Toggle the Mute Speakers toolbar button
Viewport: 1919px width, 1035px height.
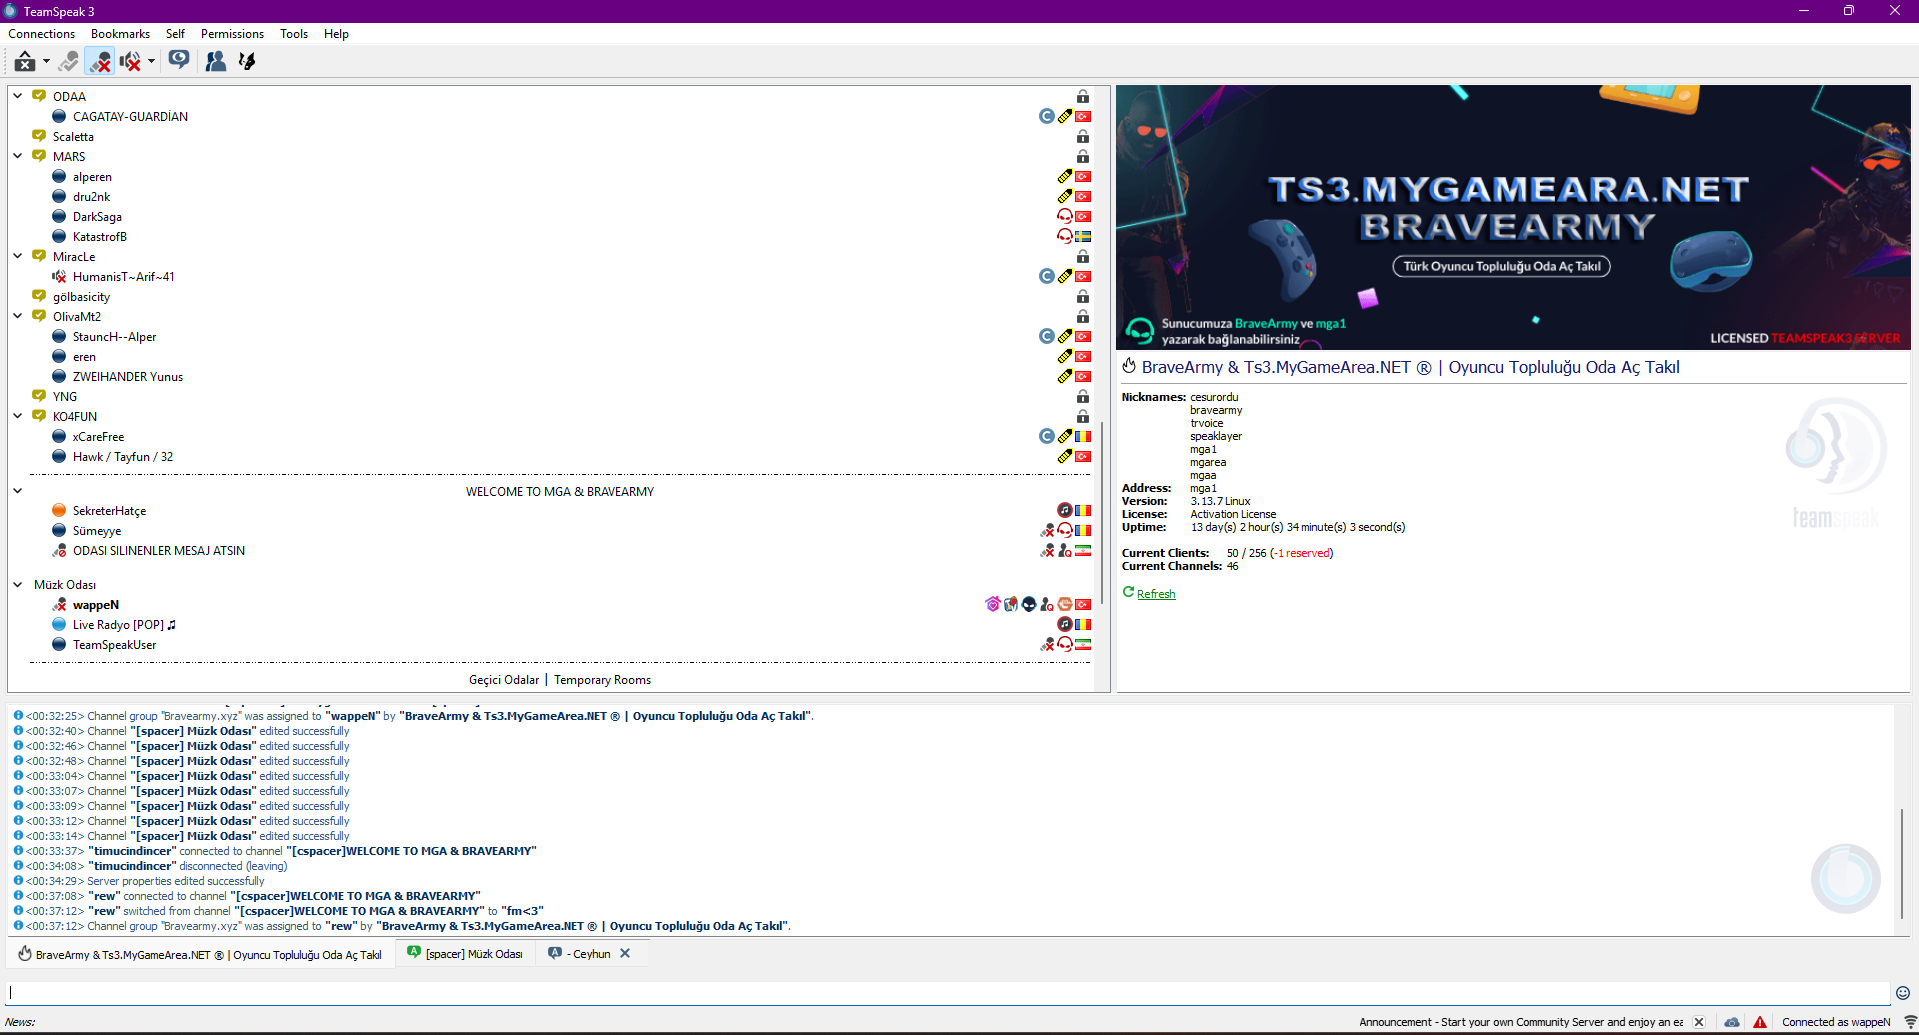pos(130,61)
